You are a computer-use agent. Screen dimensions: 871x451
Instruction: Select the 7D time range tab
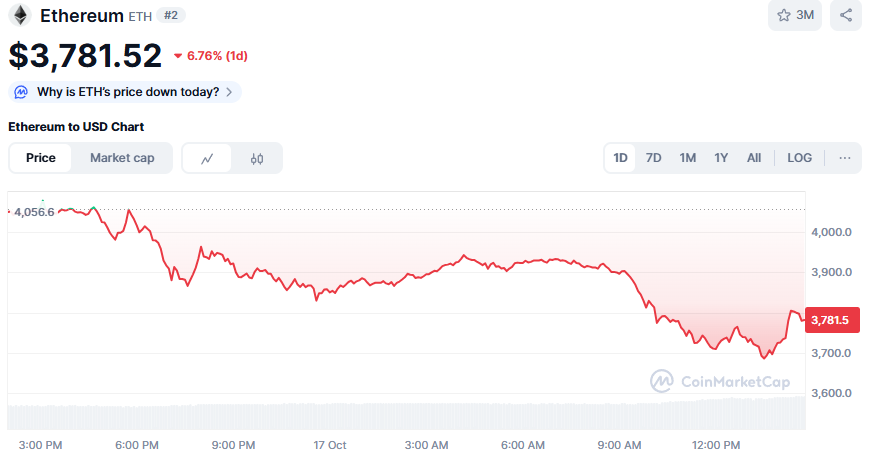(653, 158)
